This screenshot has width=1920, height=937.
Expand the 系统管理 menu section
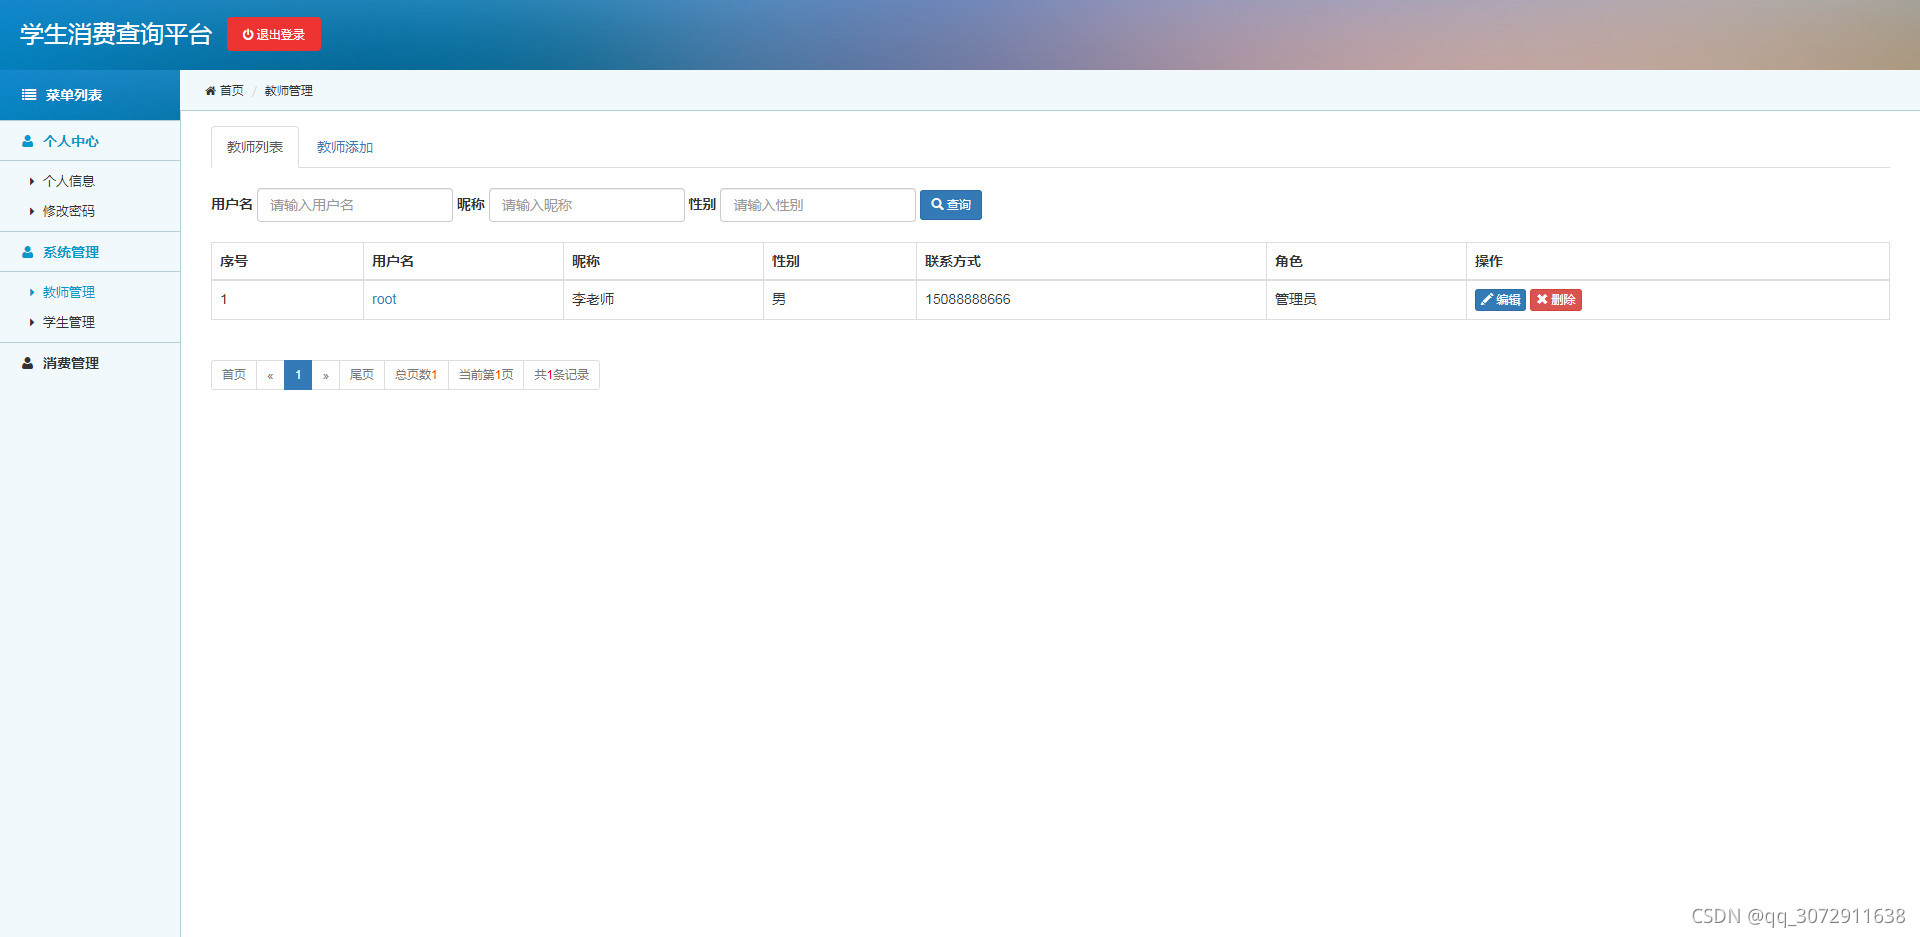click(x=90, y=252)
